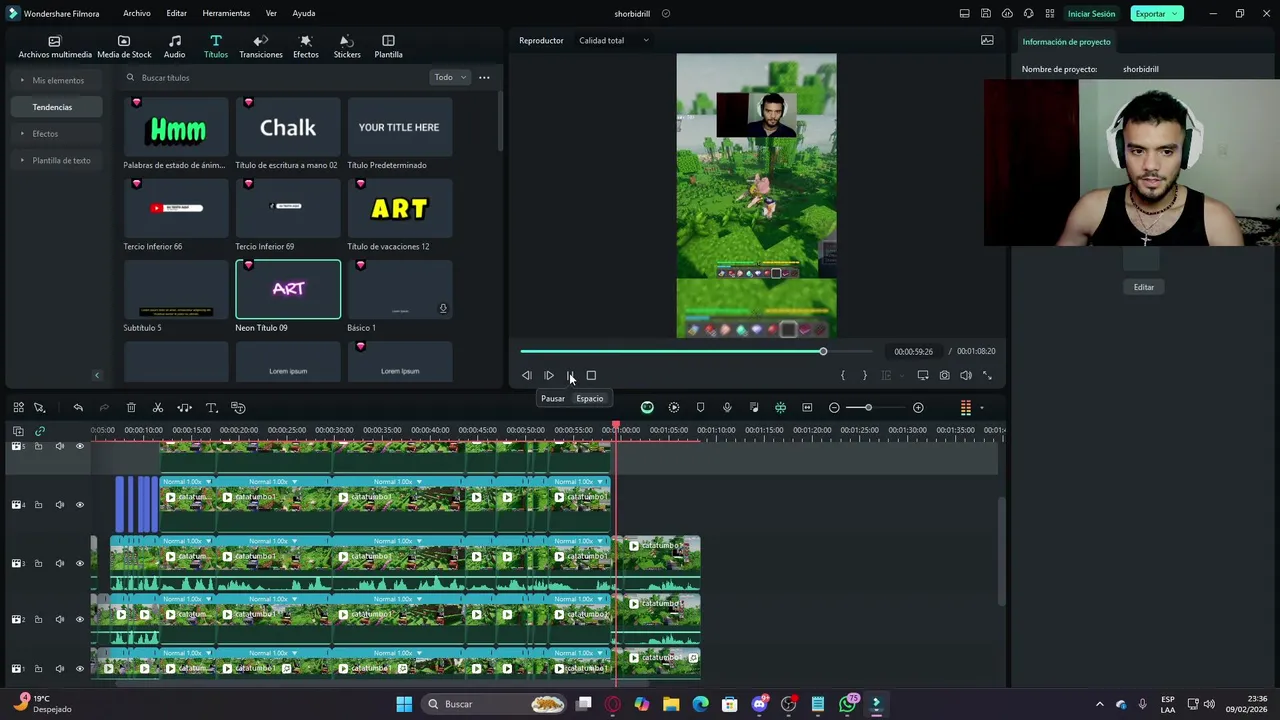Open the Editar menu
Viewport: 1280px width, 720px height.
click(177, 13)
